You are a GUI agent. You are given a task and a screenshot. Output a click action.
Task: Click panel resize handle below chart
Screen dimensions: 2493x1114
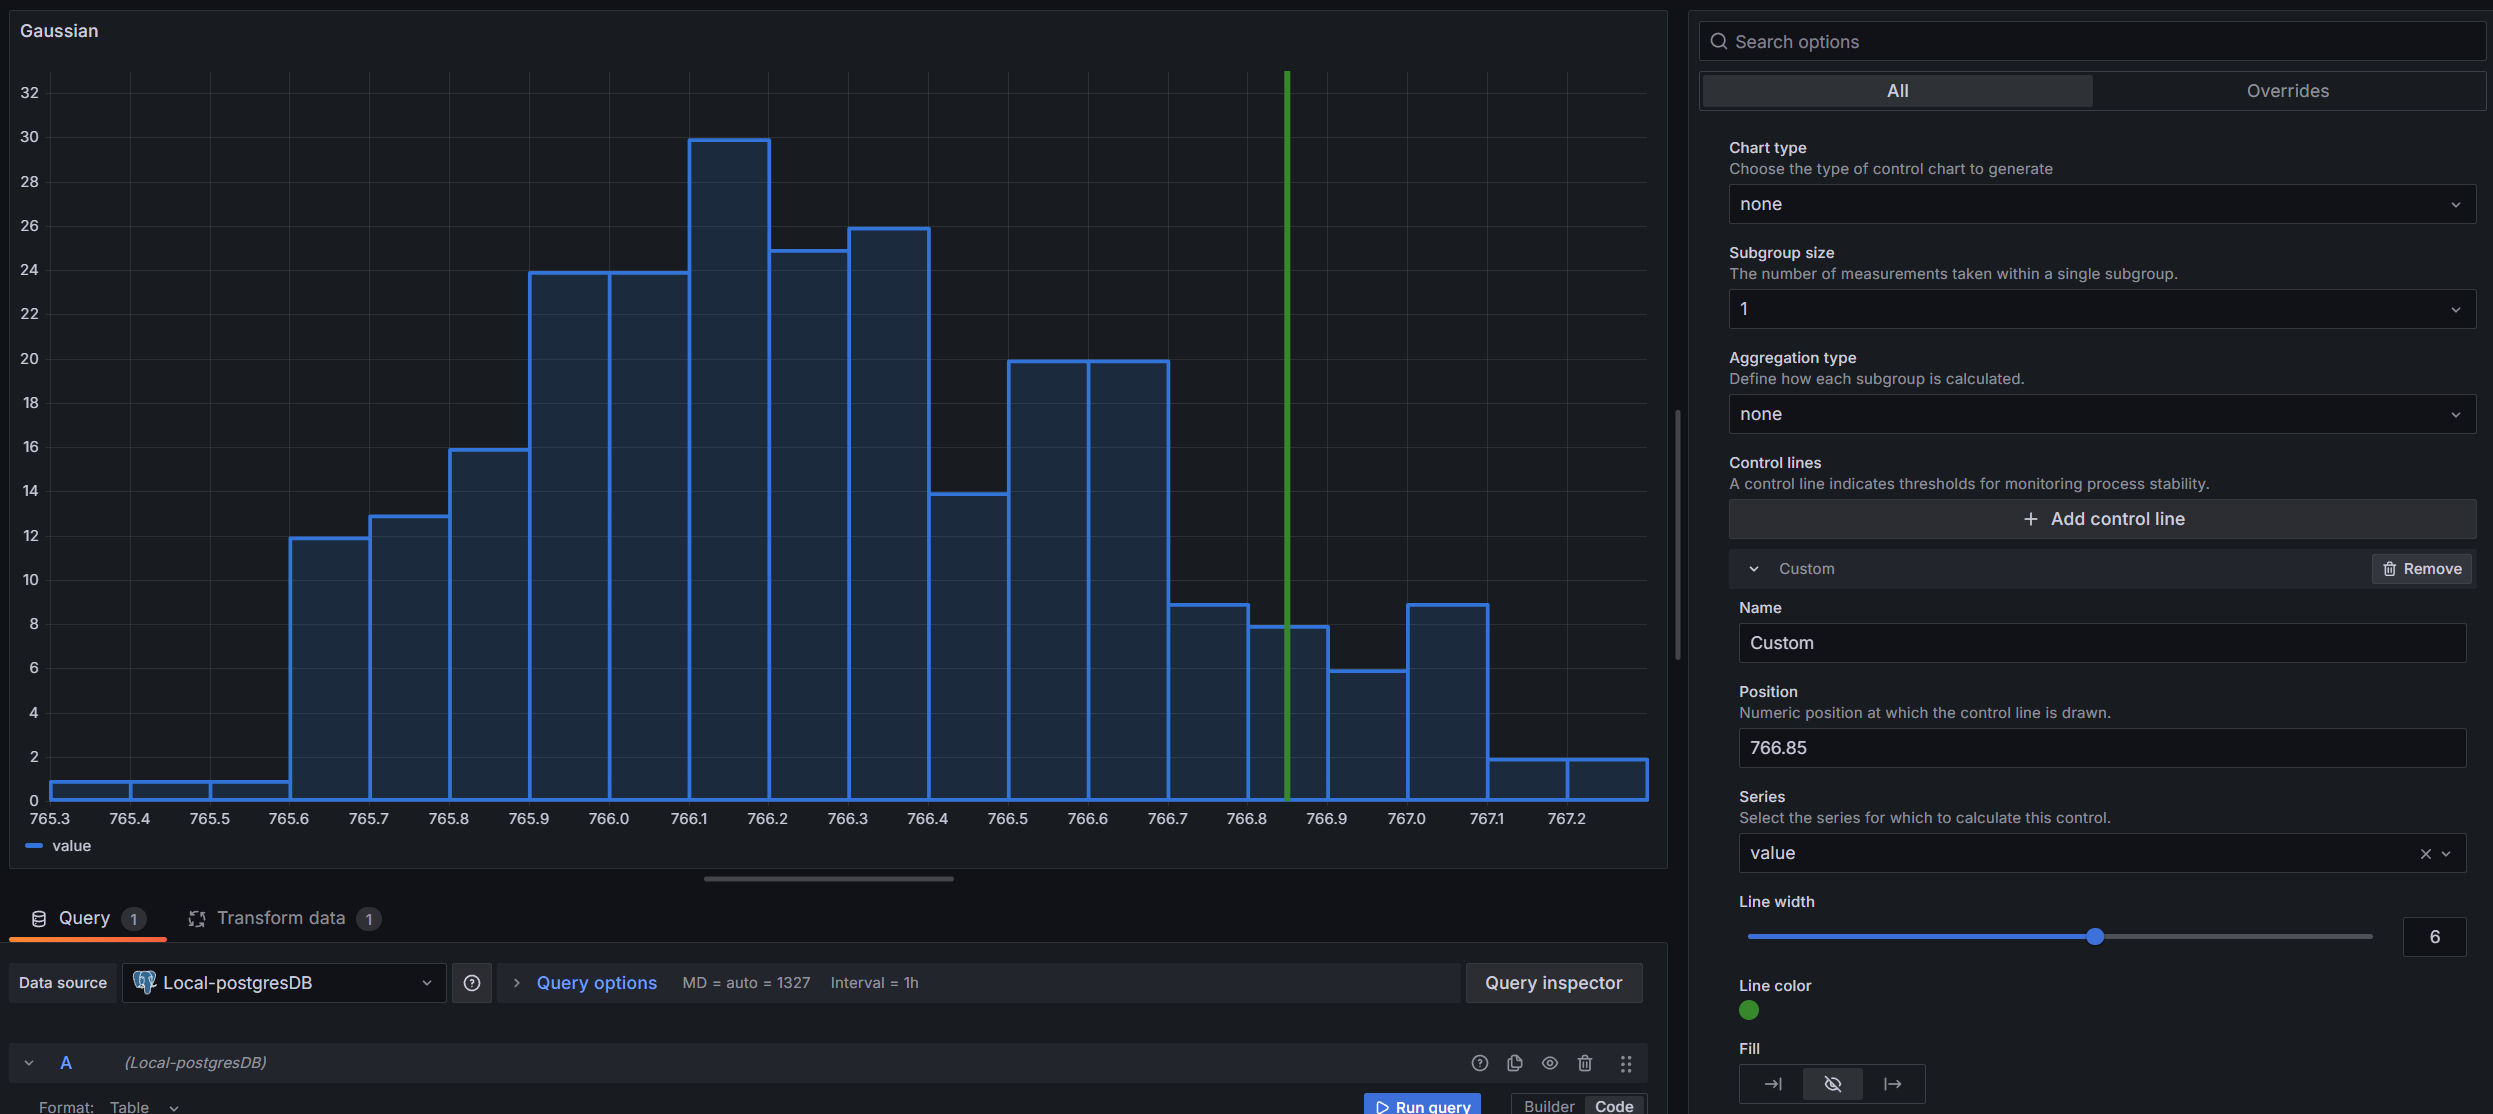click(829, 879)
